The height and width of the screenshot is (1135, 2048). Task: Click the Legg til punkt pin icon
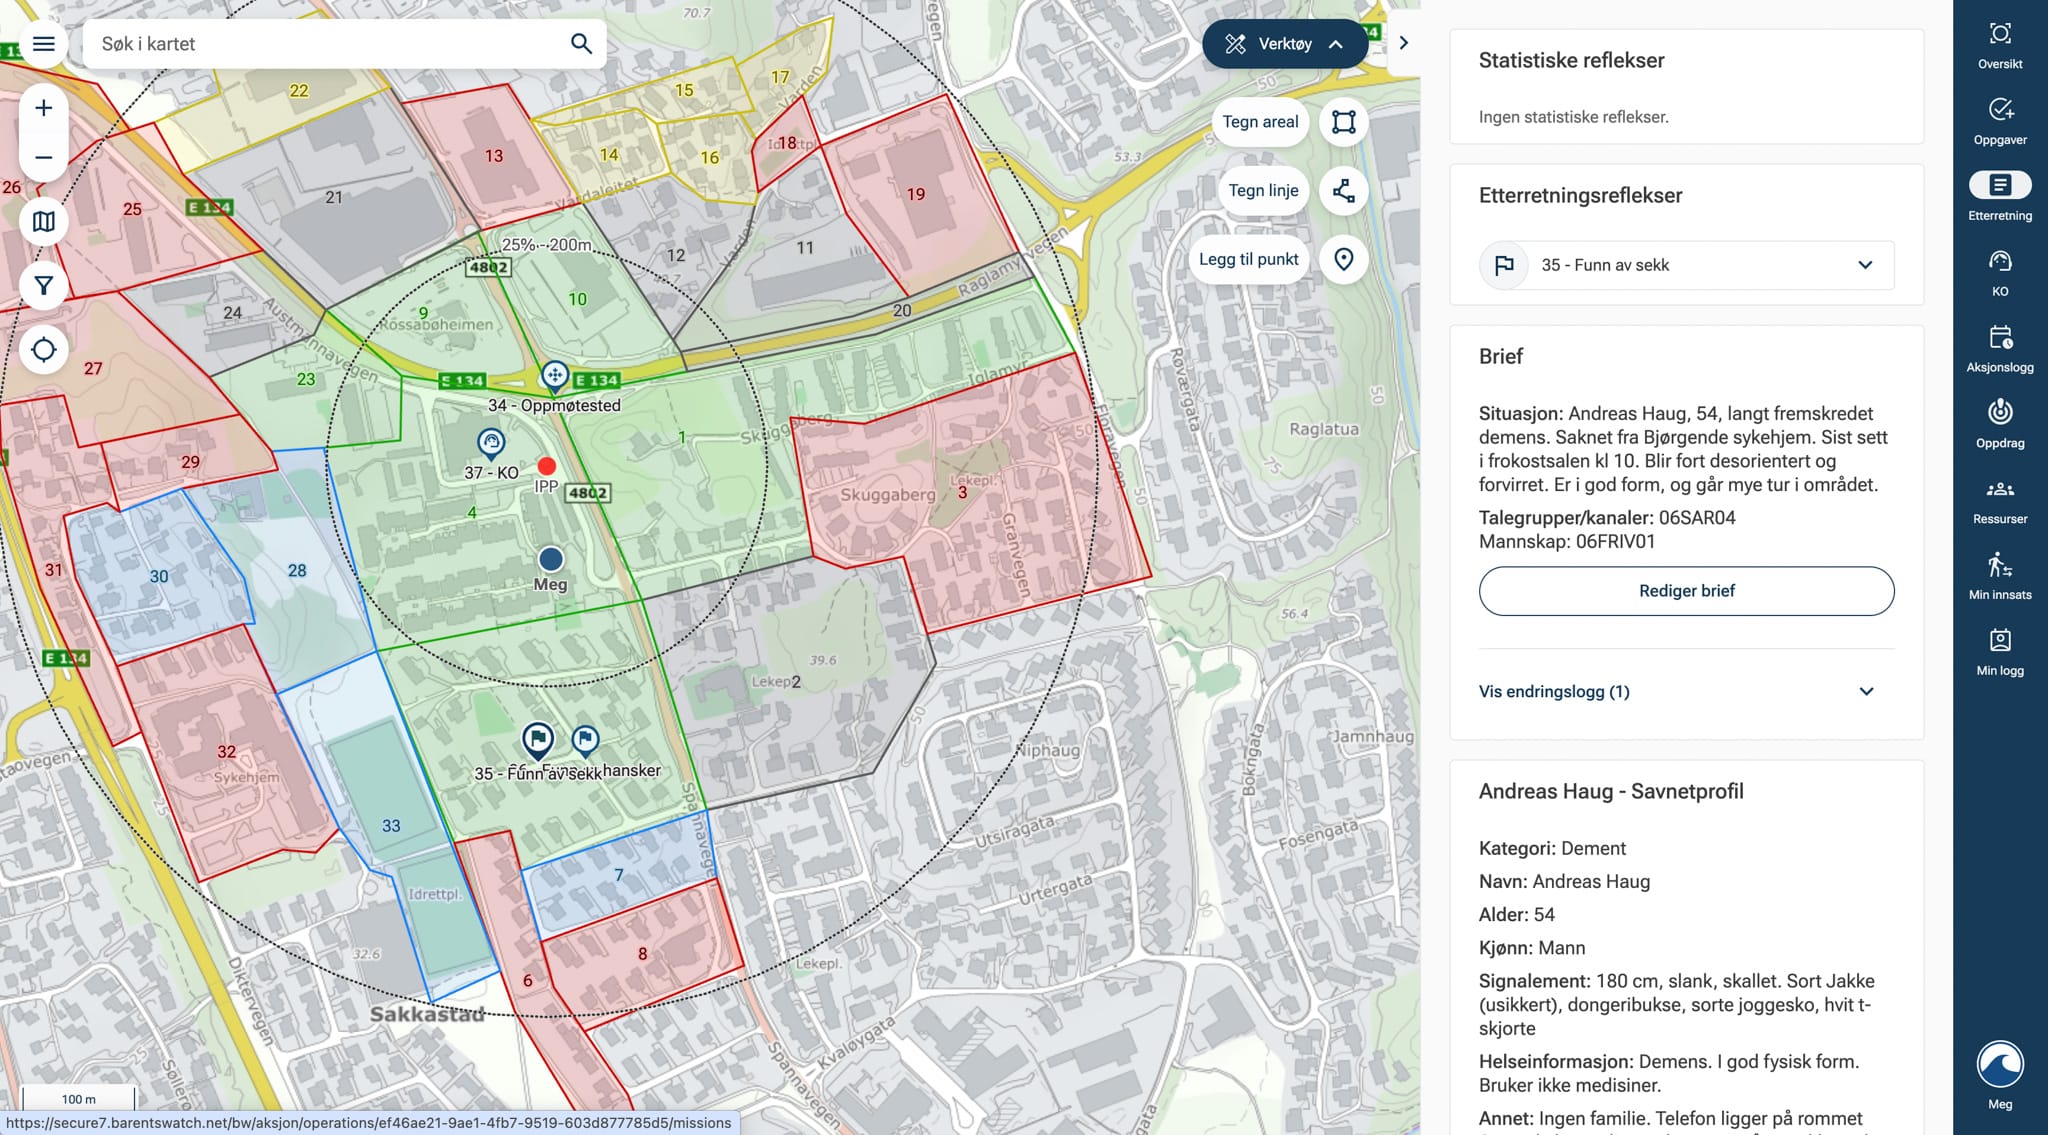[x=1343, y=259]
